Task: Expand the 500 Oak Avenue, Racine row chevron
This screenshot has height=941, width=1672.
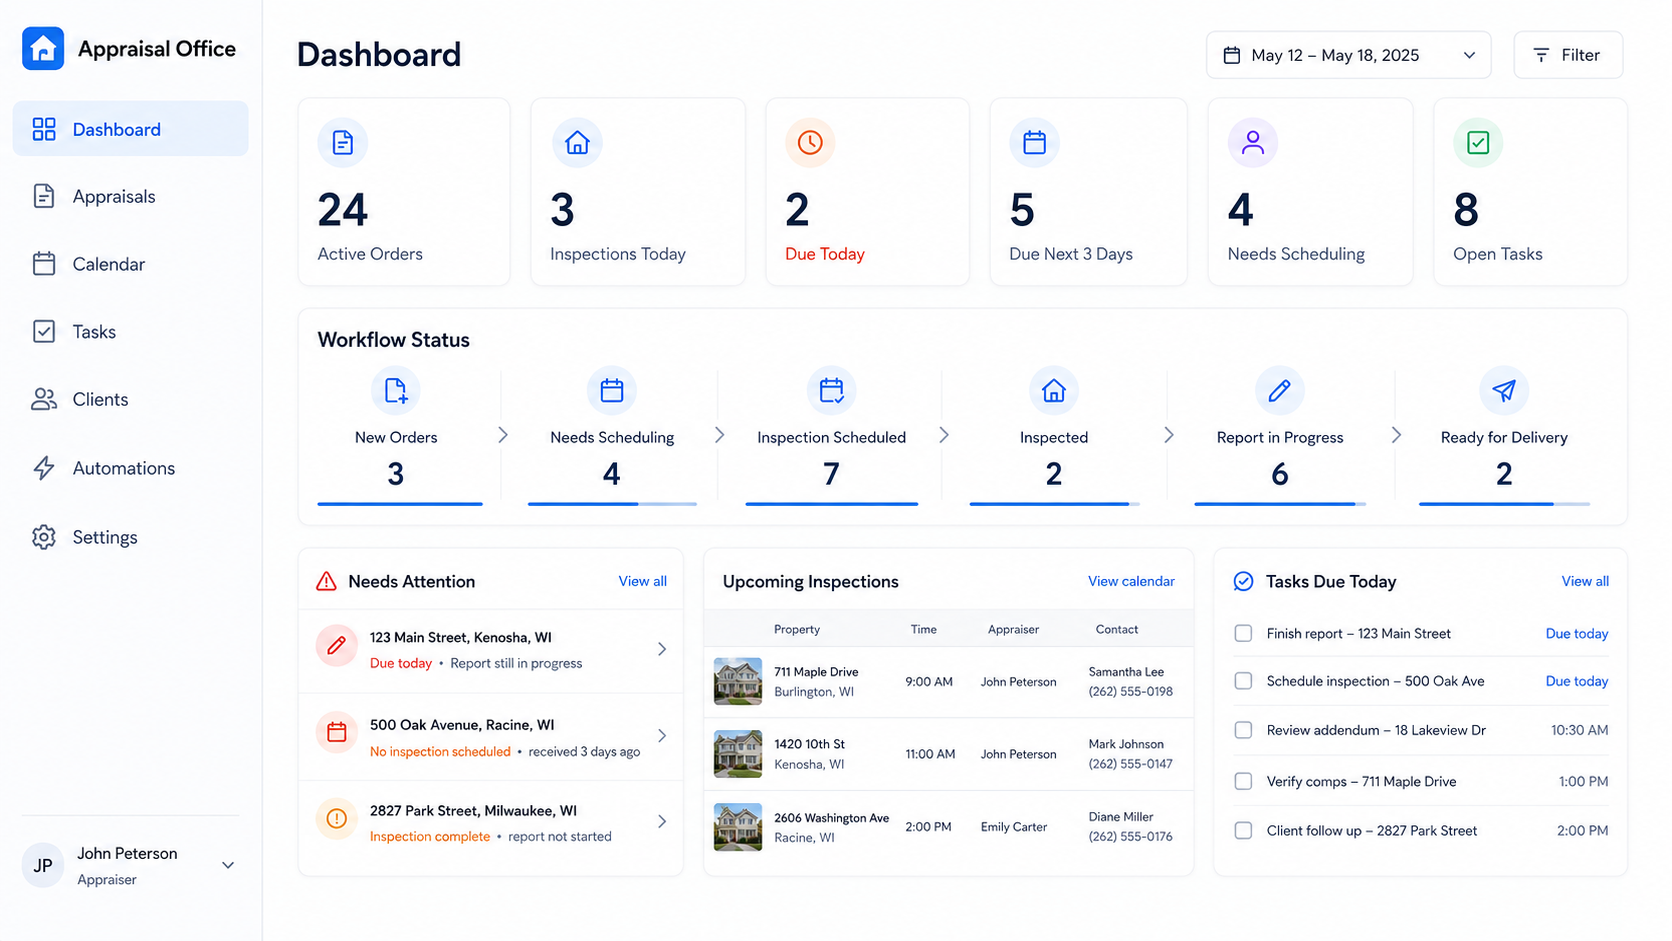Action: coord(662,736)
